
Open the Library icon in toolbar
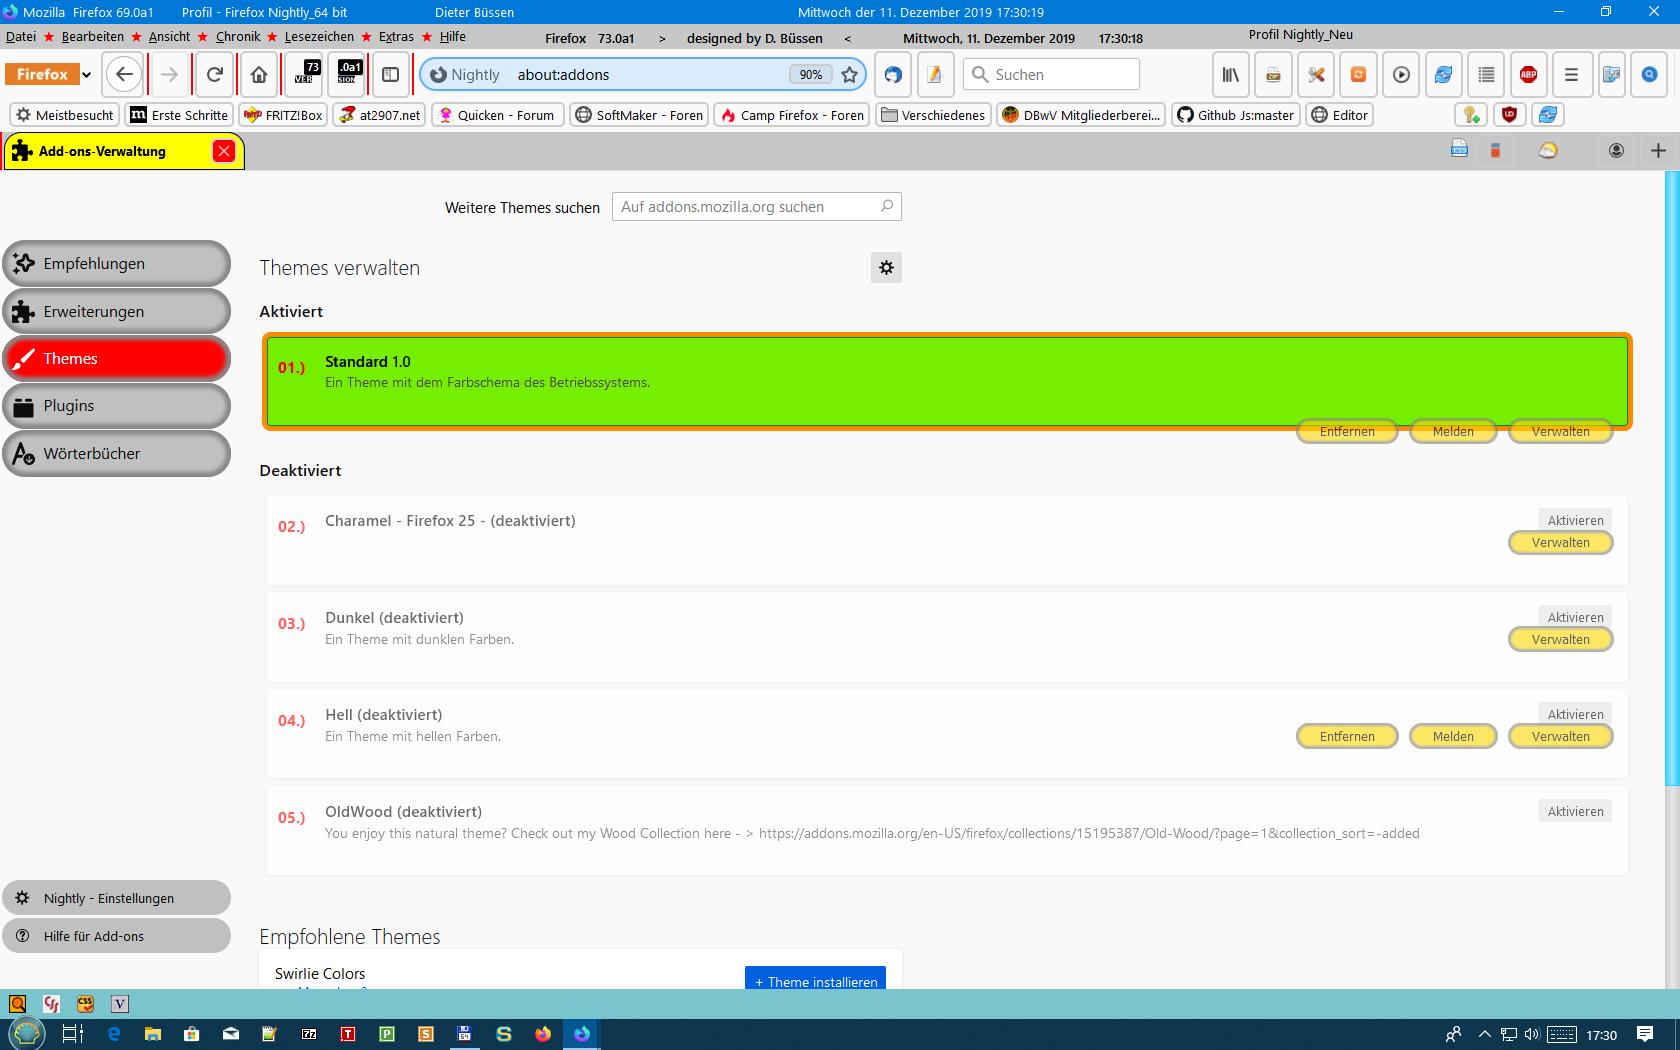coord(1231,75)
